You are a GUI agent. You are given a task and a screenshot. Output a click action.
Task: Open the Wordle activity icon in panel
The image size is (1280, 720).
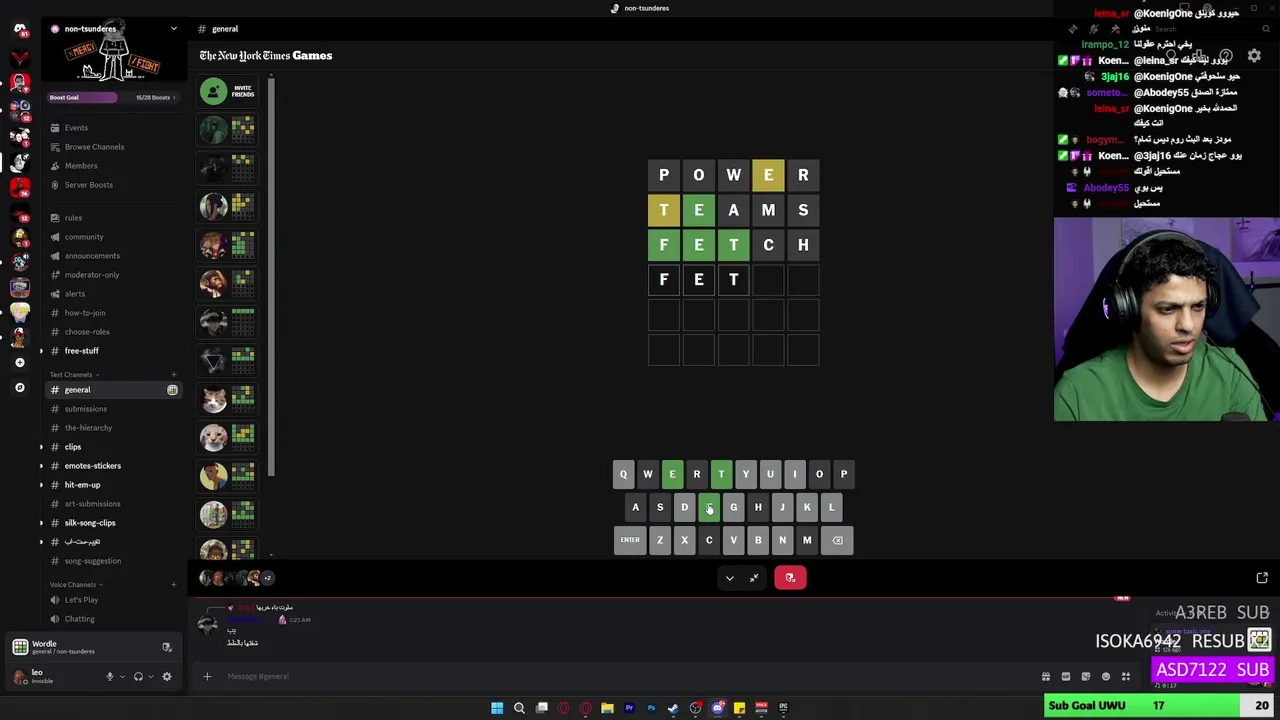[20, 647]
